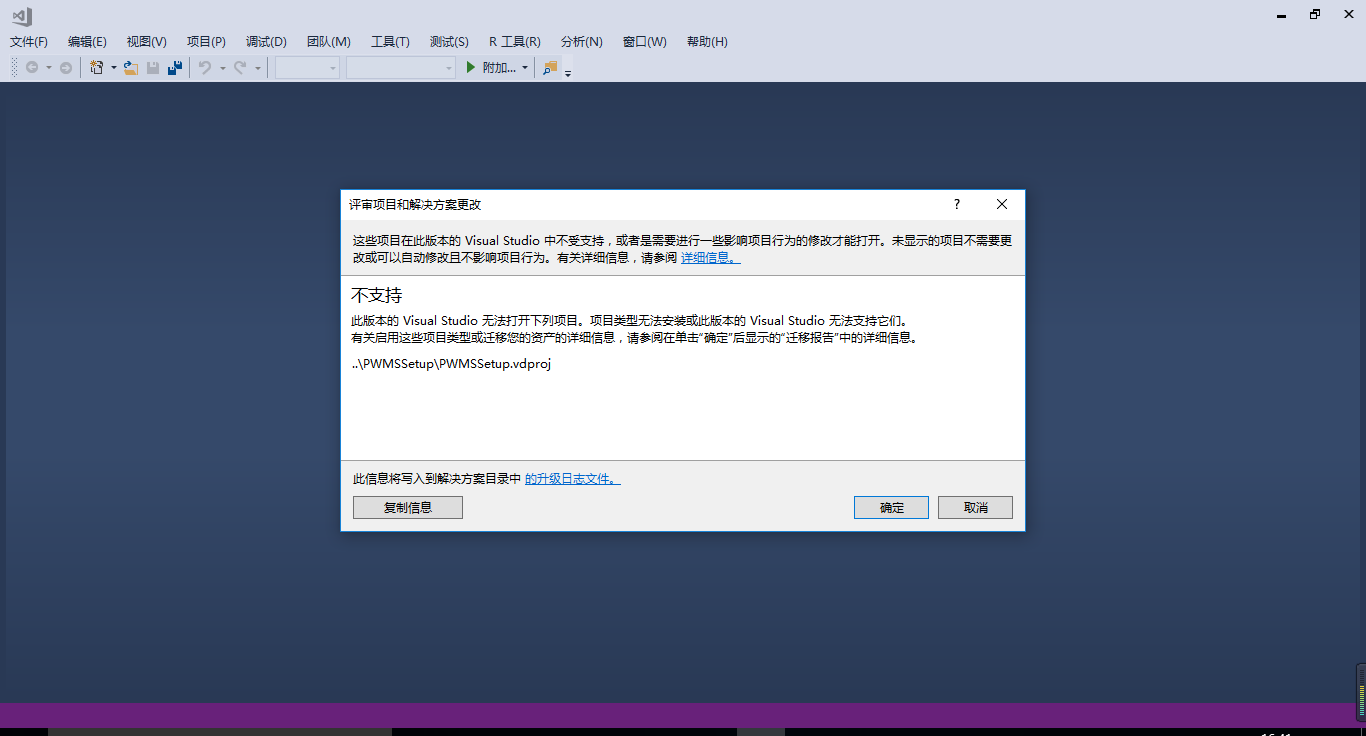Follow the 详细信息 link
This screenshot has height=736, width=1366.
click(x=711, y=258)
